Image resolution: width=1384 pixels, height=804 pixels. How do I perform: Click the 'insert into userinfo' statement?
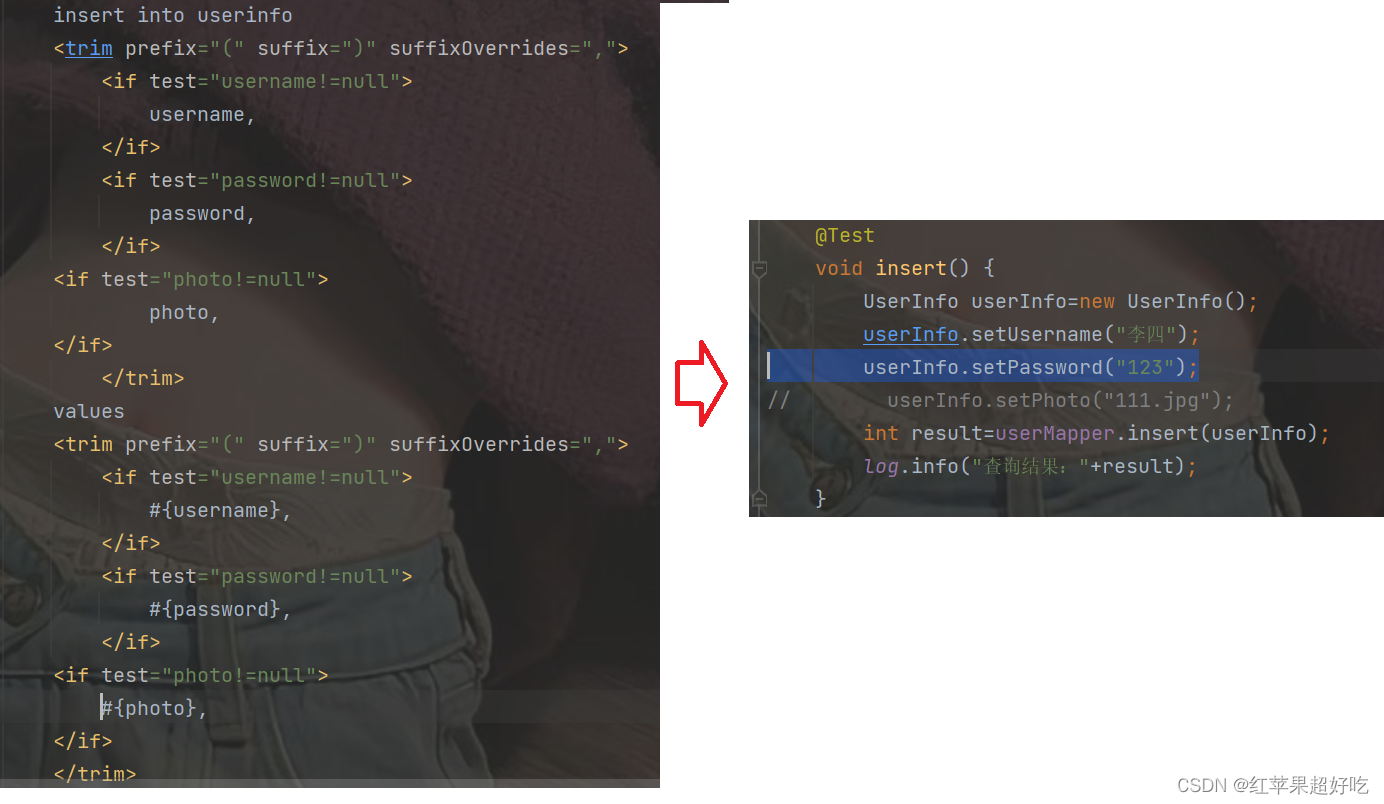coord(173,15)
